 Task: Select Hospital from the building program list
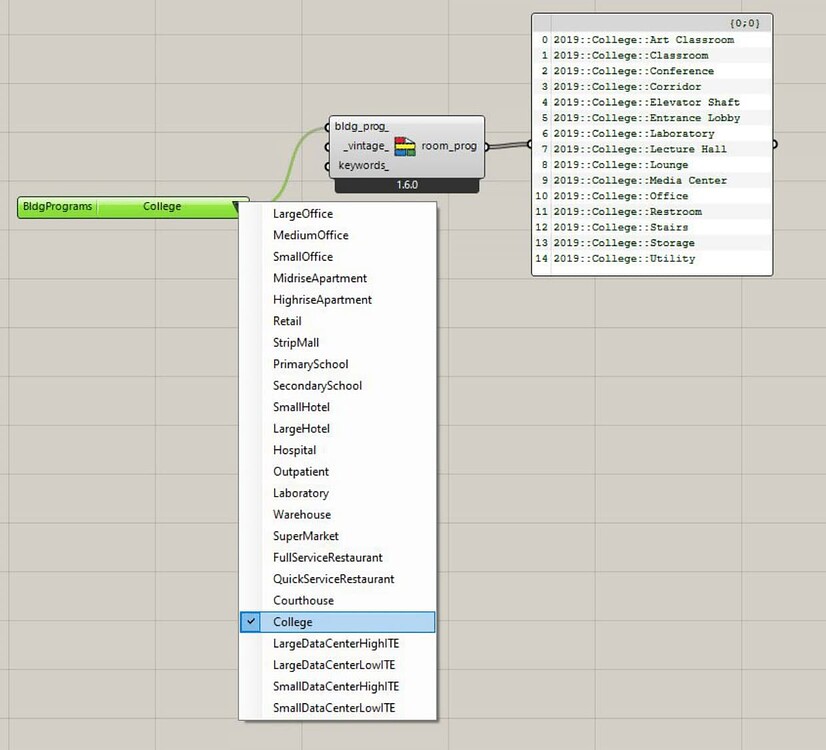pos(295,450)
